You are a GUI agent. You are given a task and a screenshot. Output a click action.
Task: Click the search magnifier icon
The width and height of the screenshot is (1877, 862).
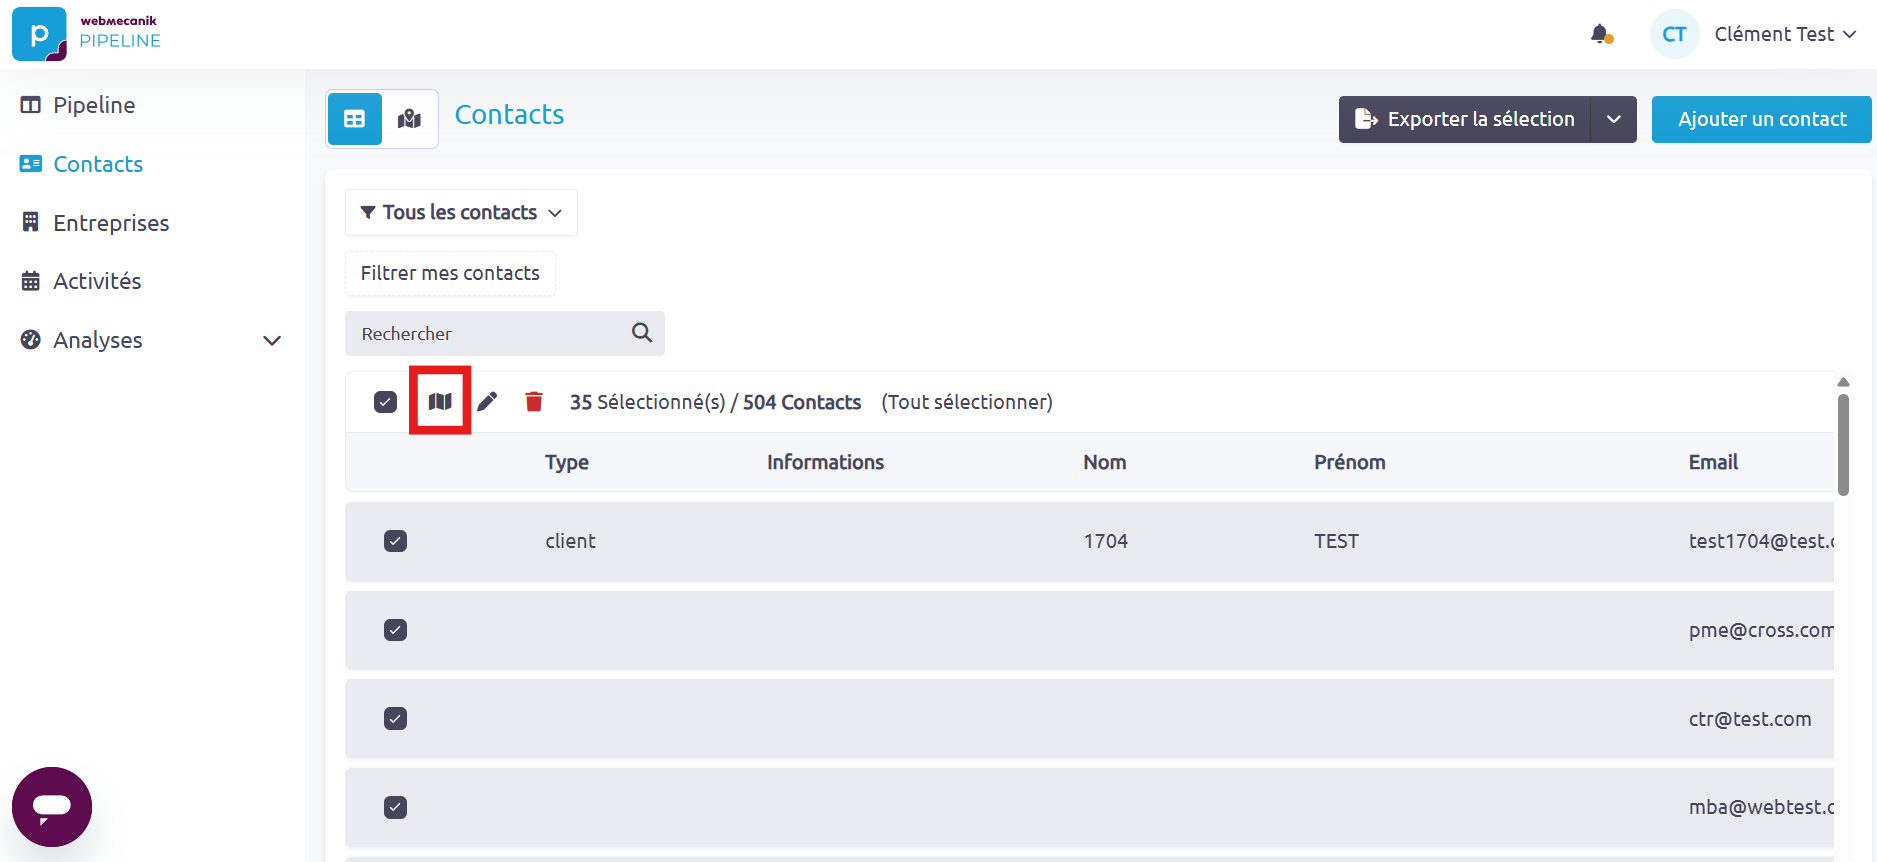click(642, 333)
